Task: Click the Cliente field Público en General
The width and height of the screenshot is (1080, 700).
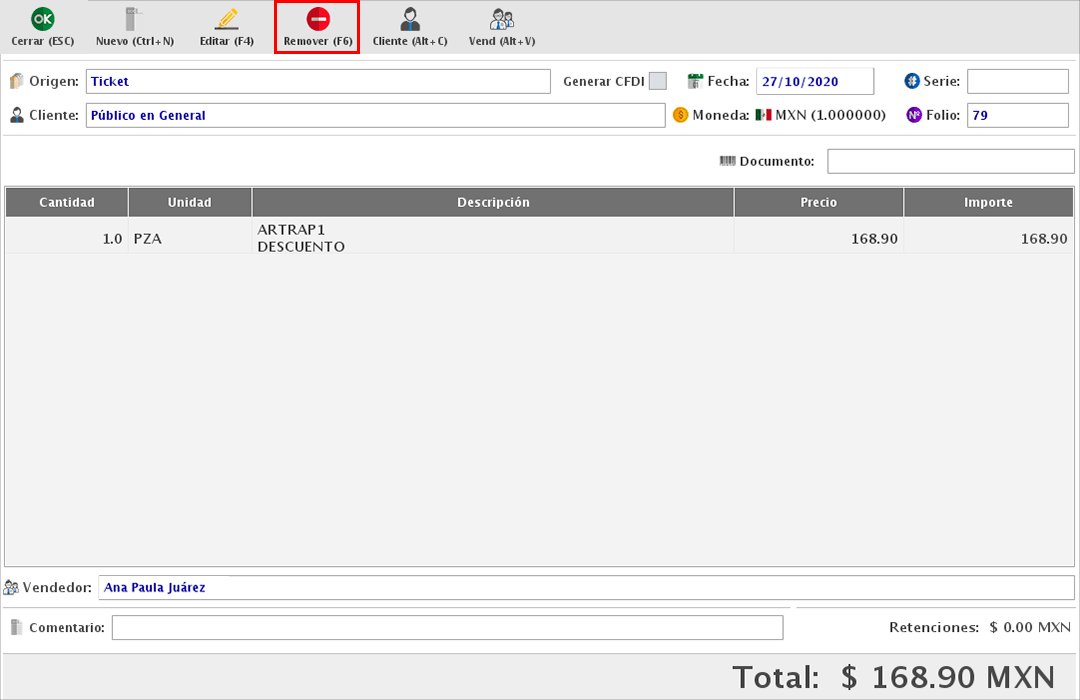Action: (x=375, y=115)
